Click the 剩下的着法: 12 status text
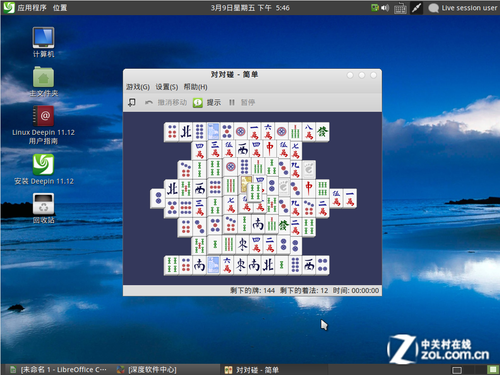Viewport: 500px width, 375px height. point(304,290)
